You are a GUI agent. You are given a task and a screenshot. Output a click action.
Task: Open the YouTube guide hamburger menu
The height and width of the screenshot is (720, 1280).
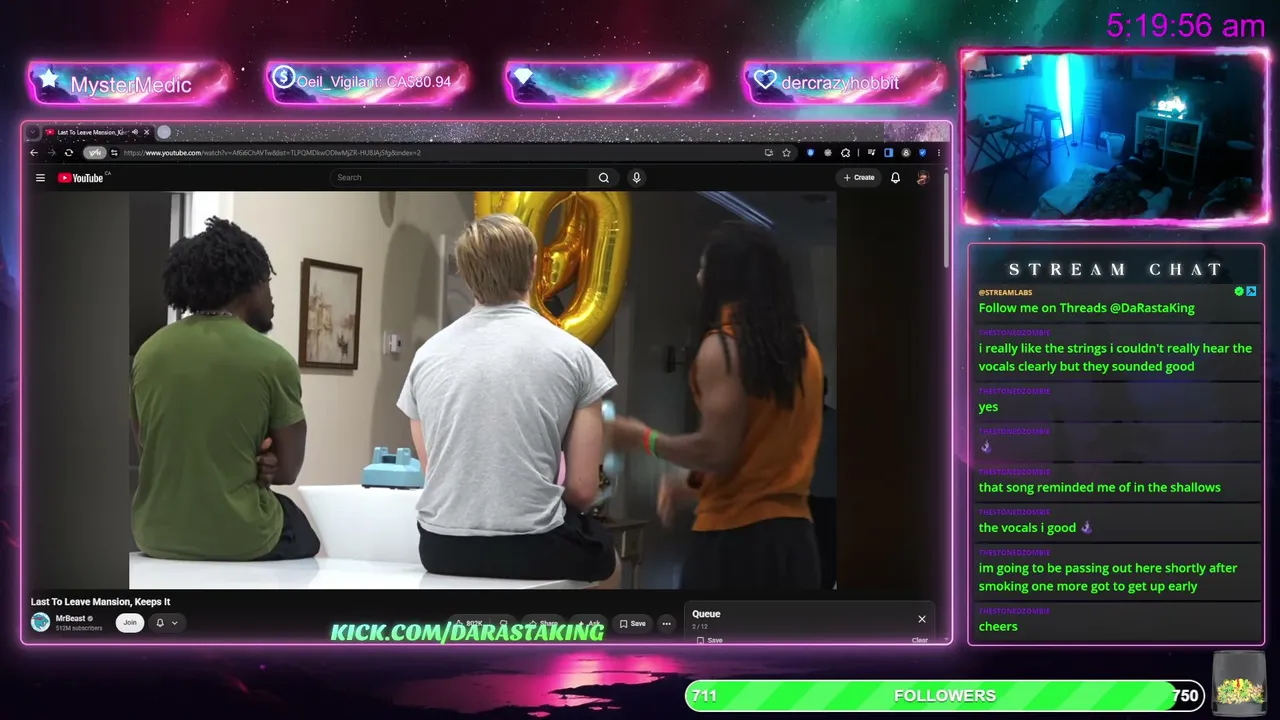point(40,178)
